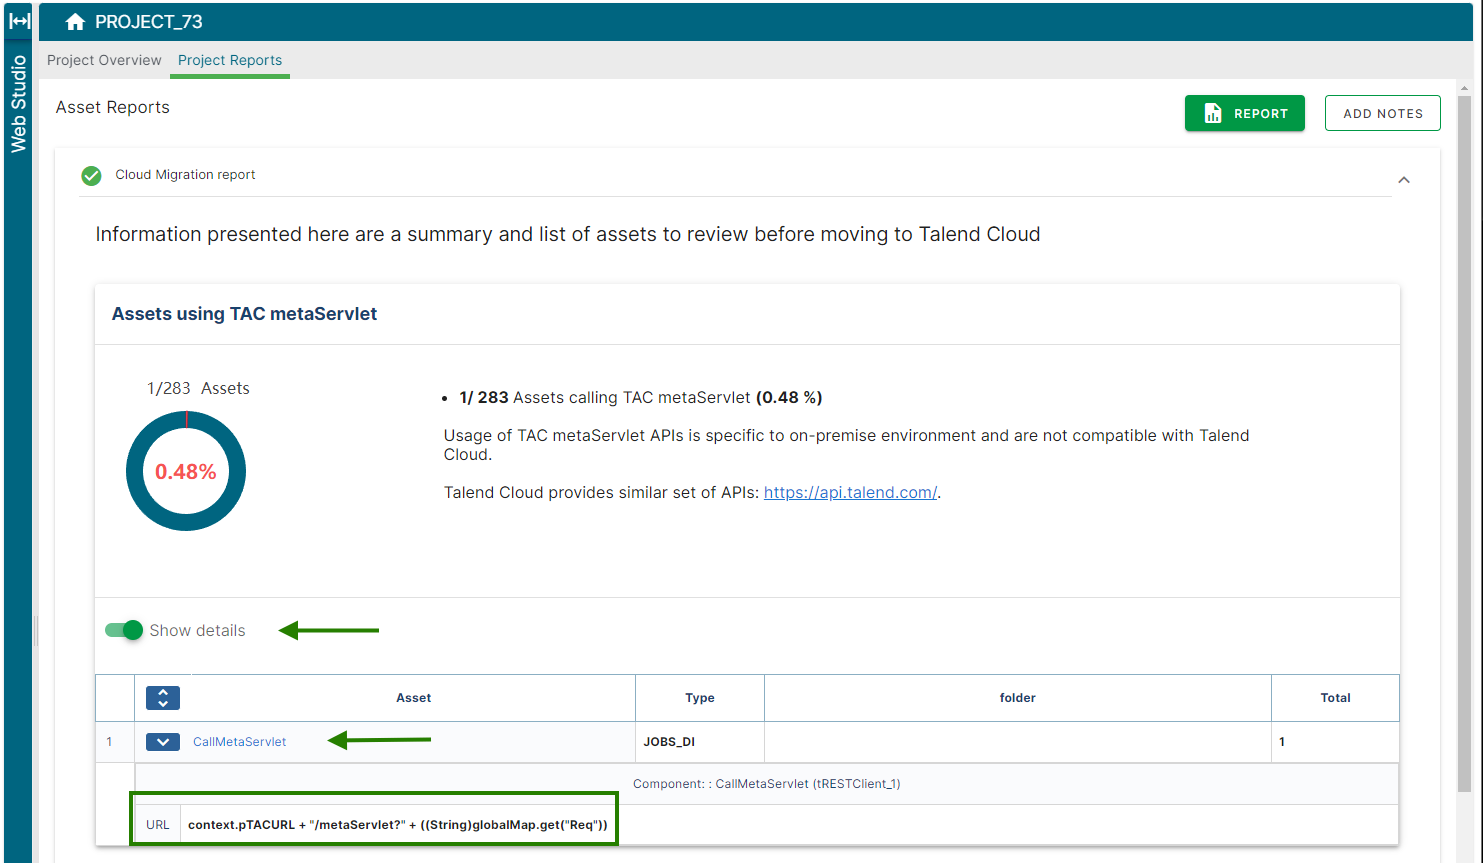This screenshot has height=863, width=1483.
Task: Click the sort arrows icon in the table header
Action: coord(162,697)
